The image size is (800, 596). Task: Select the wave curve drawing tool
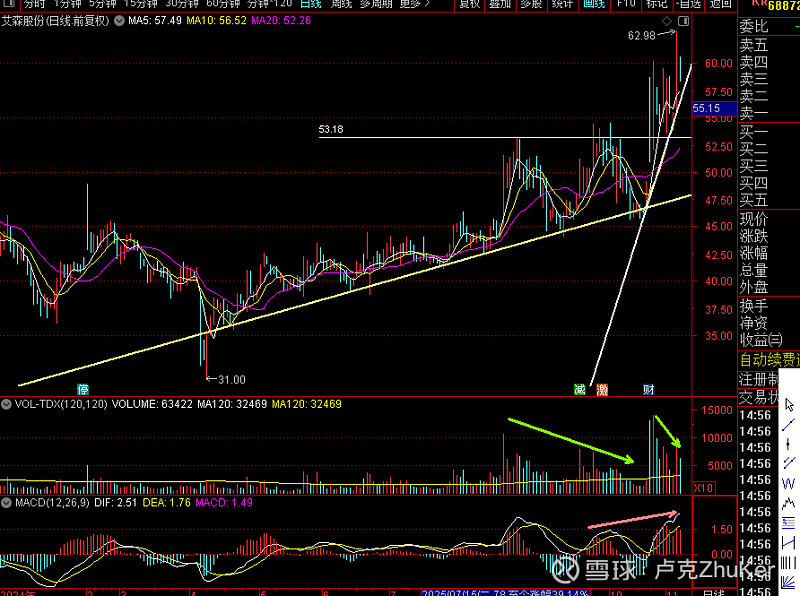pos(789,503)
